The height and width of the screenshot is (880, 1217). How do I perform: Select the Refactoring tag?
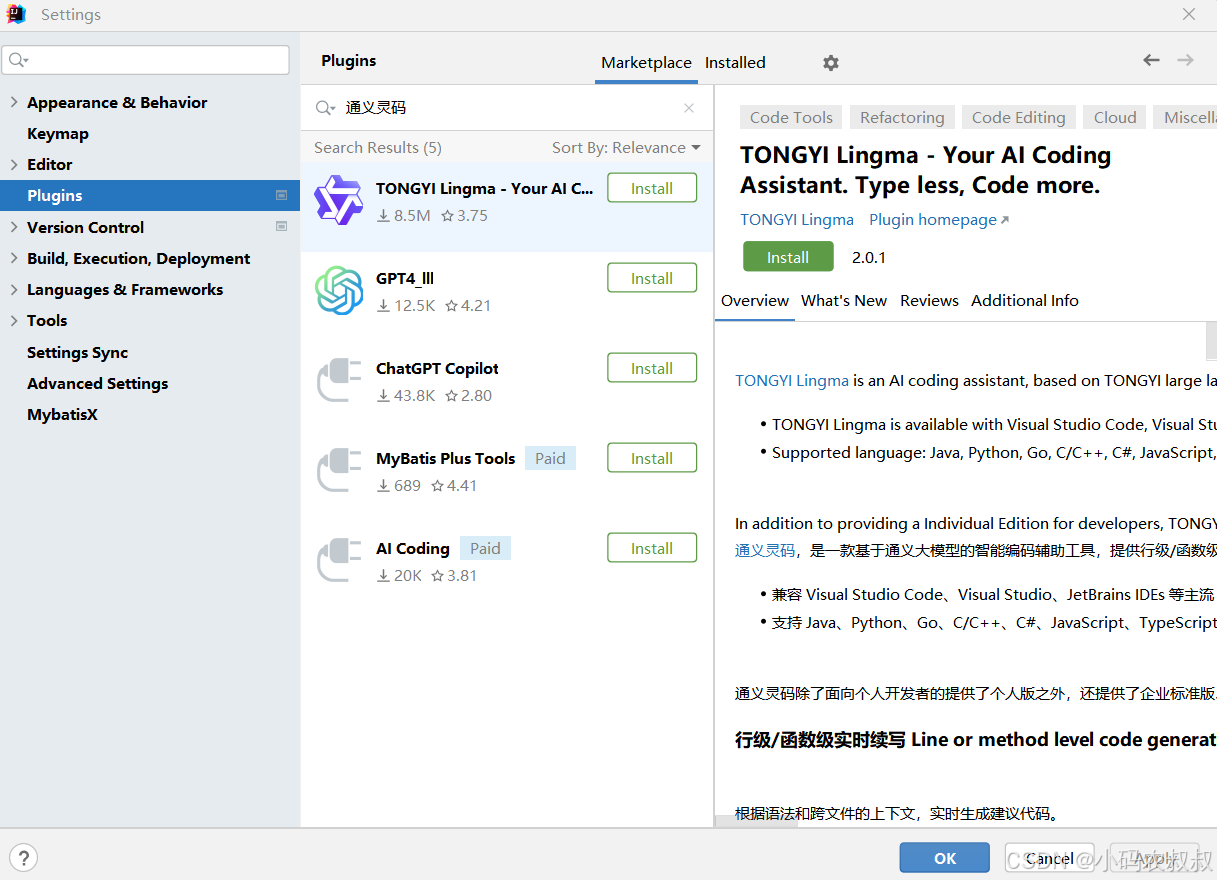(902, 117)
